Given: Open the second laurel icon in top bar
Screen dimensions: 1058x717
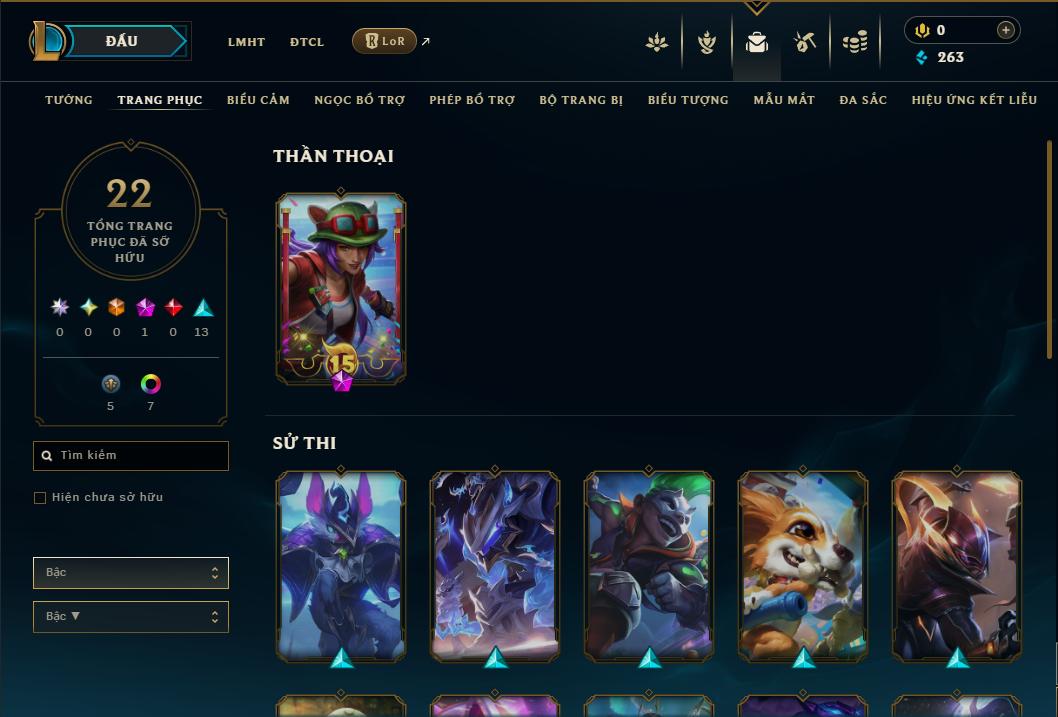Looking at the screenshot, I should click(706, 42).
